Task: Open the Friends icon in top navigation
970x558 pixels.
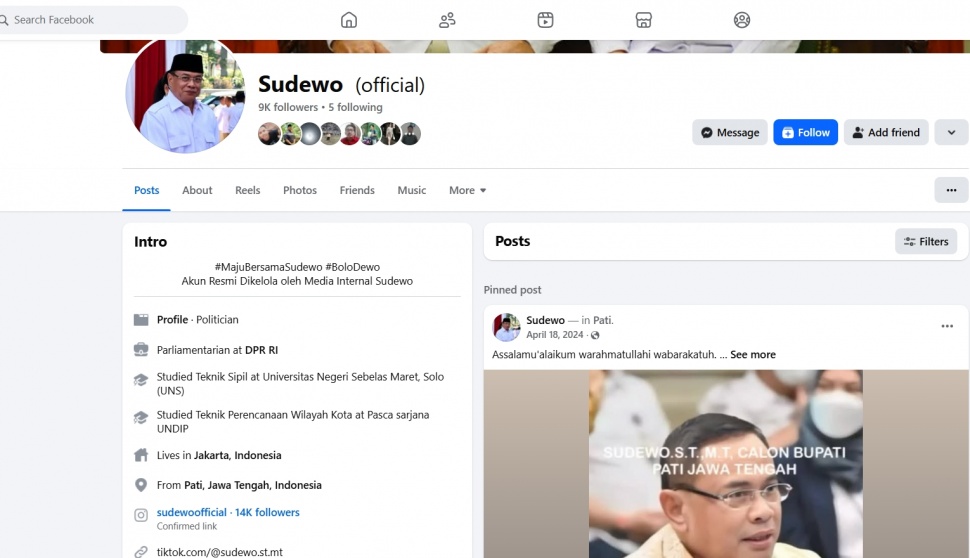Action: point(447,20)
